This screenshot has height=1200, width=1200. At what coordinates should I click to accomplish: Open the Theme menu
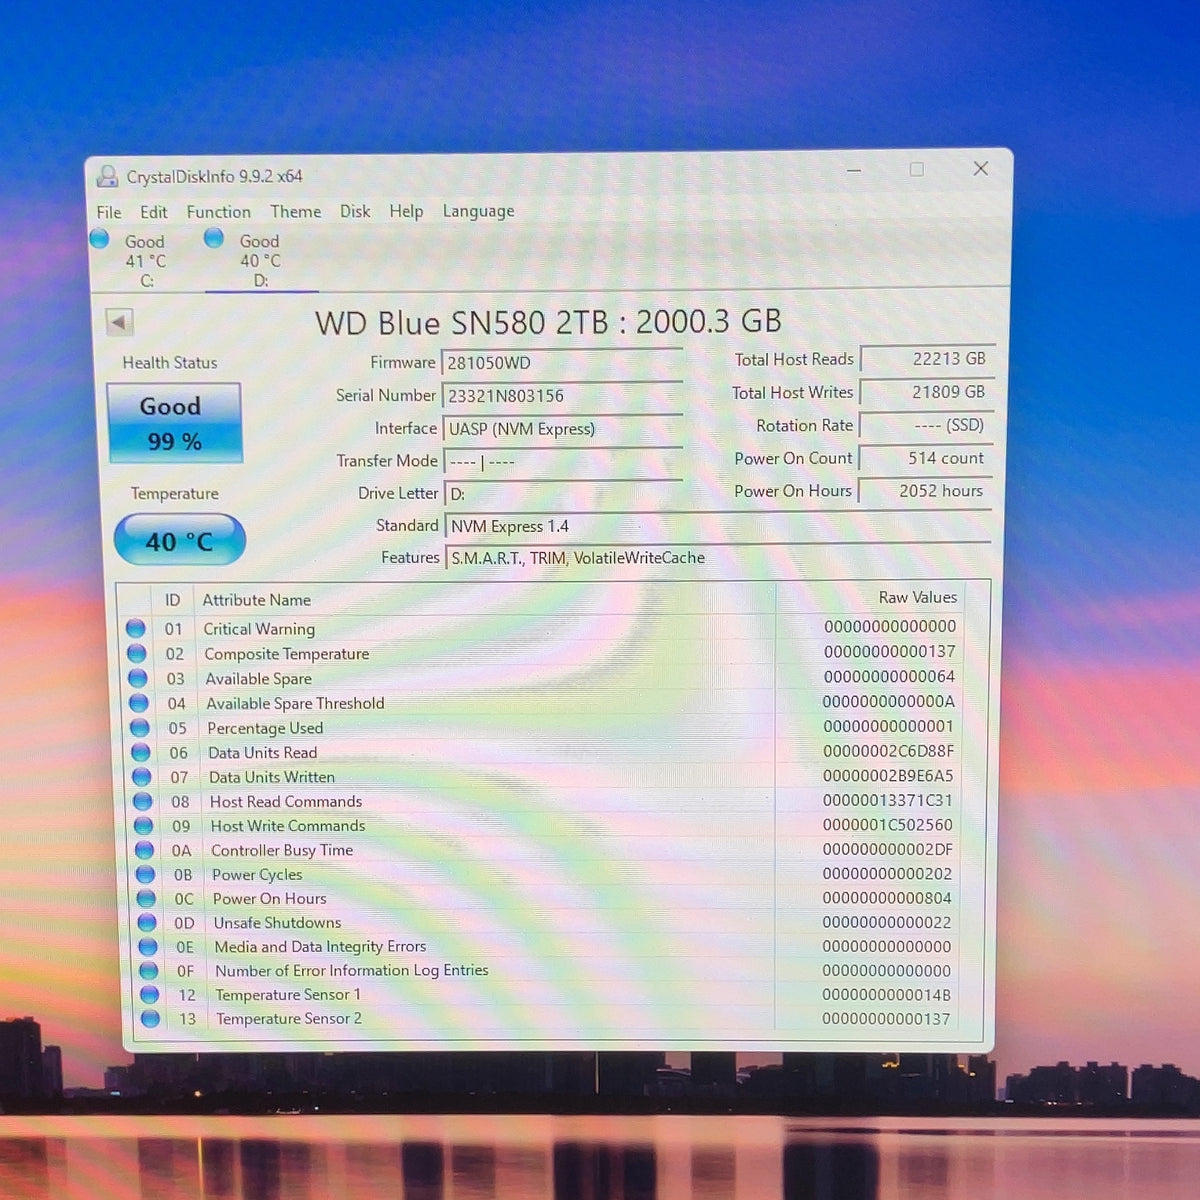(296, 211)
